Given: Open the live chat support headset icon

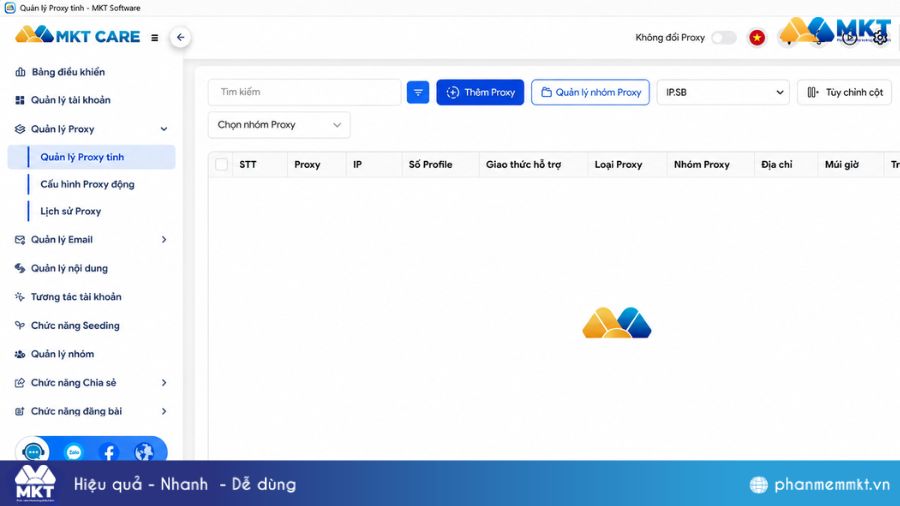Looking at the screenshot, I should pyautogui.click(x=33, y=451).
